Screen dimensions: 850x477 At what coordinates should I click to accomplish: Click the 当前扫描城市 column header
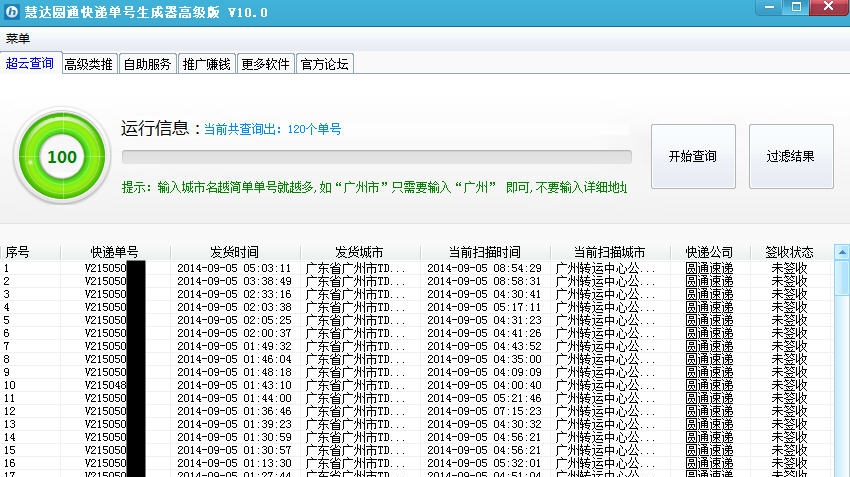pyautogui.click(x=609, y=252)
